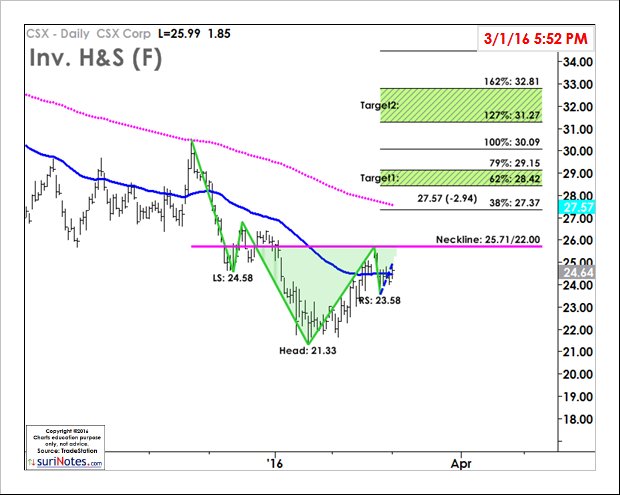Select the 'Inv. H&S (F)' pattern title

96,57
